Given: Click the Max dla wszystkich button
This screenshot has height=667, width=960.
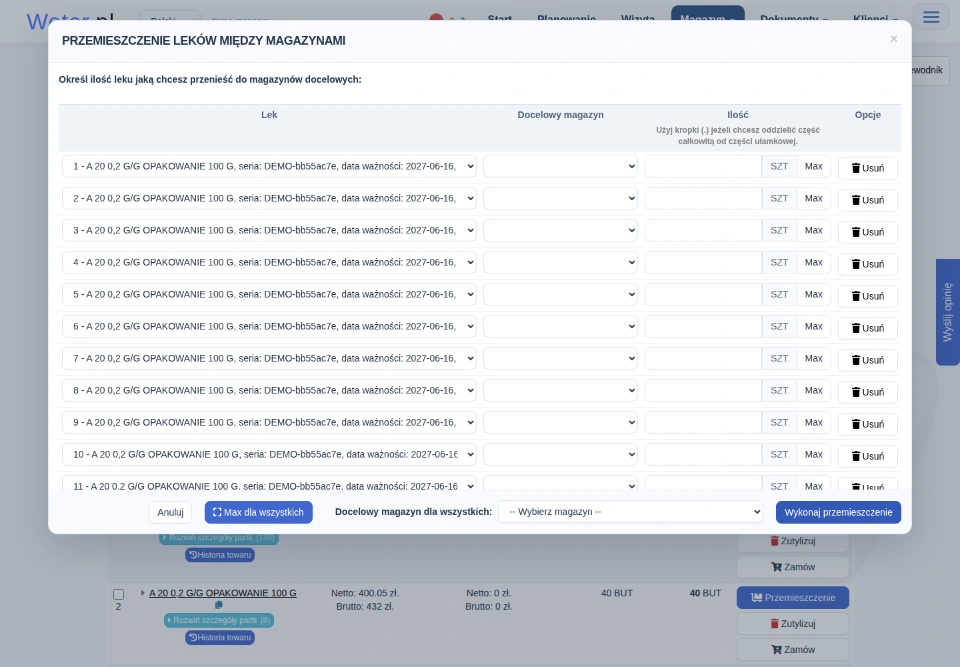Looking at the screenshot, I should (x=258, y=512).
